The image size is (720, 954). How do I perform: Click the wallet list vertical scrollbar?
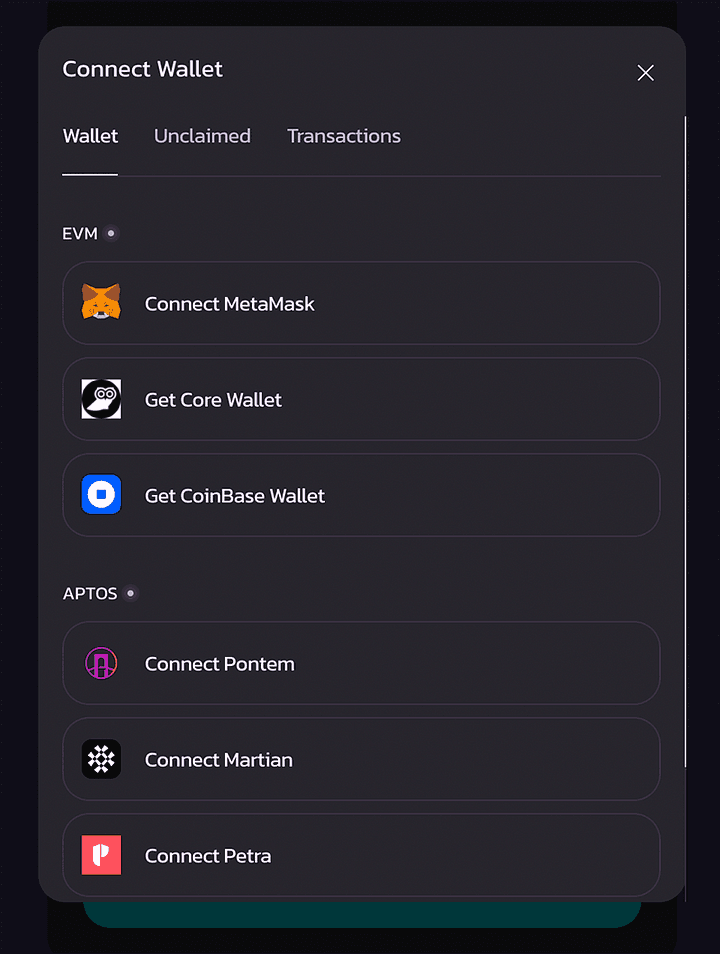[x=686, y=440]
